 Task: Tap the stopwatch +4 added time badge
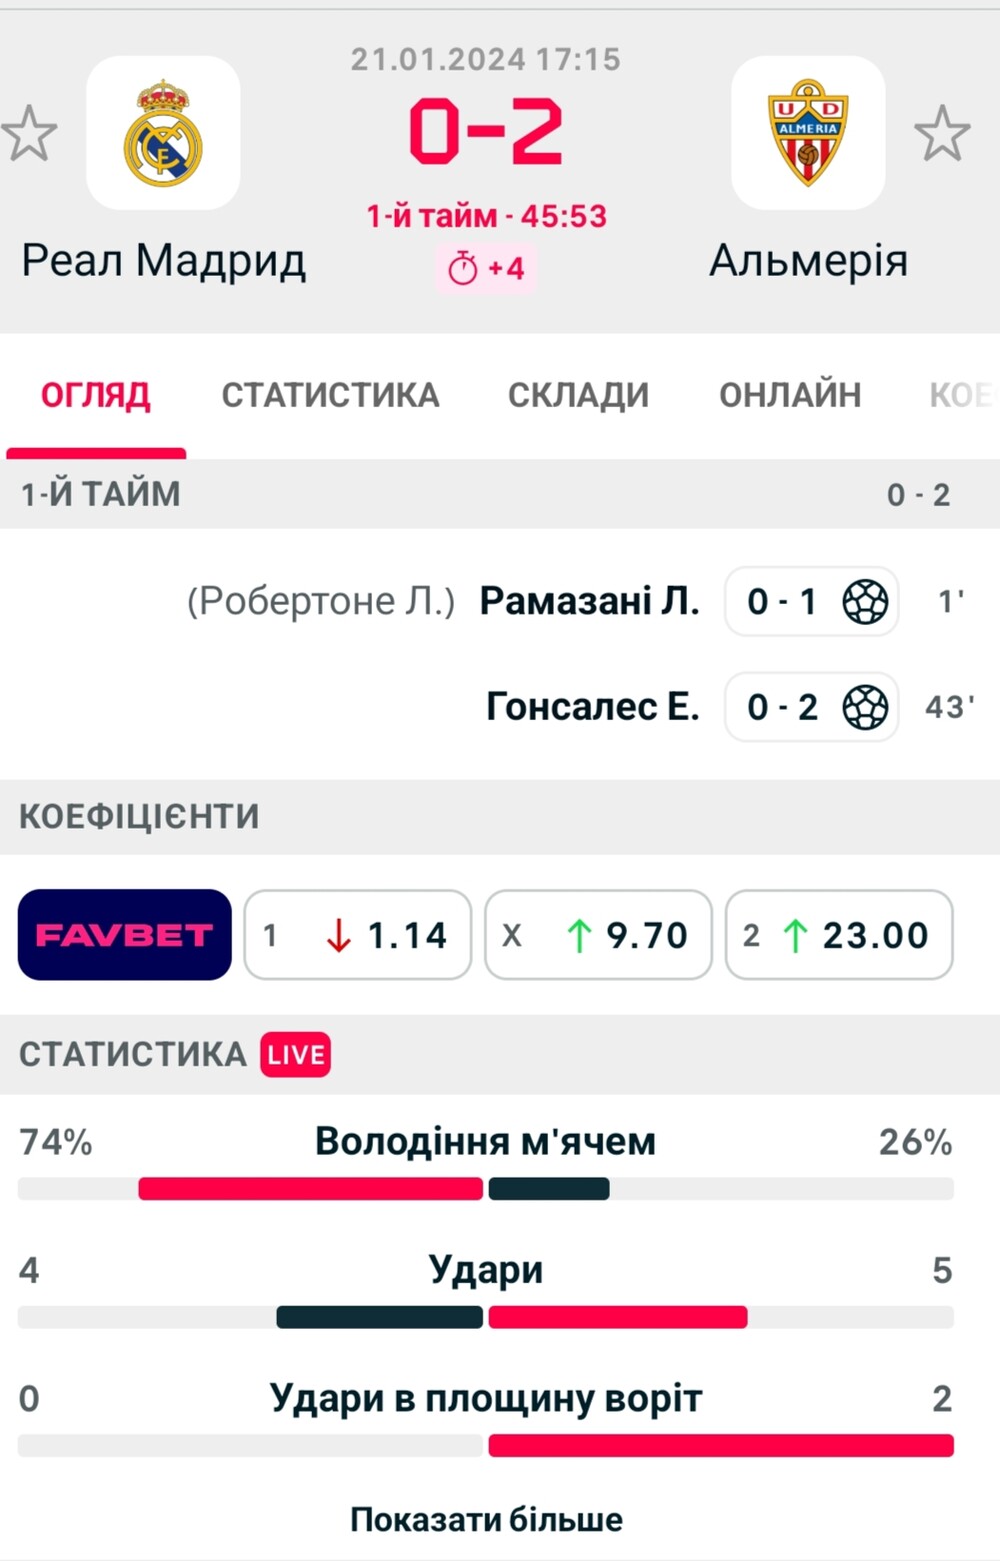click(x=486, y=268)
